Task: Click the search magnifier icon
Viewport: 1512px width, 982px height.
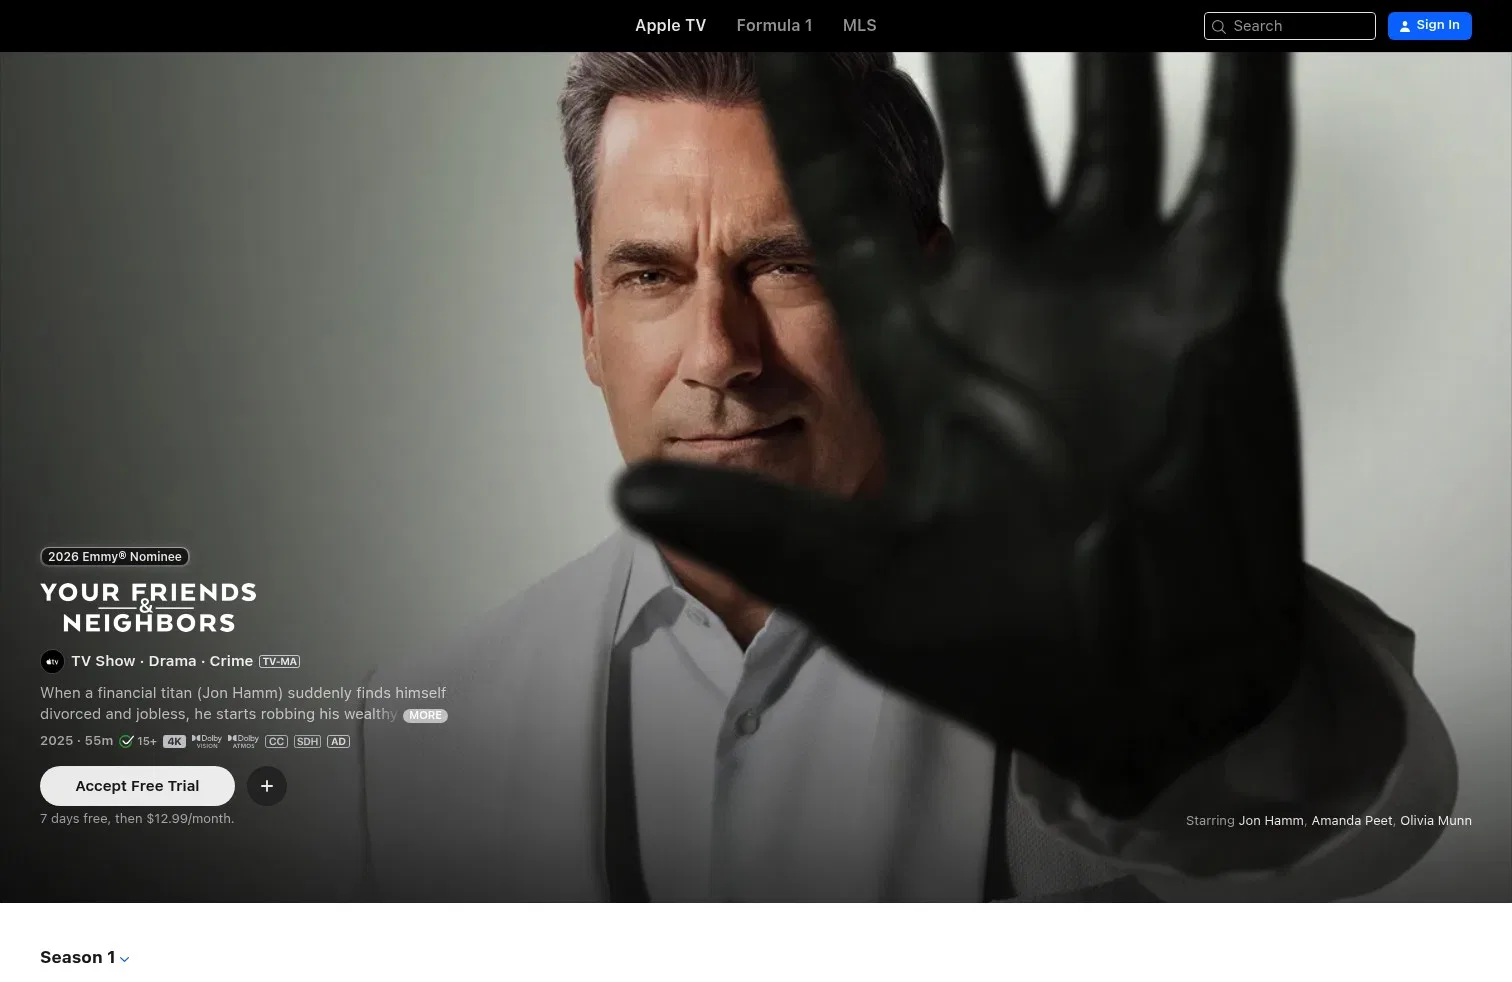Action: pyautogui.click(x=1218, y=27)
